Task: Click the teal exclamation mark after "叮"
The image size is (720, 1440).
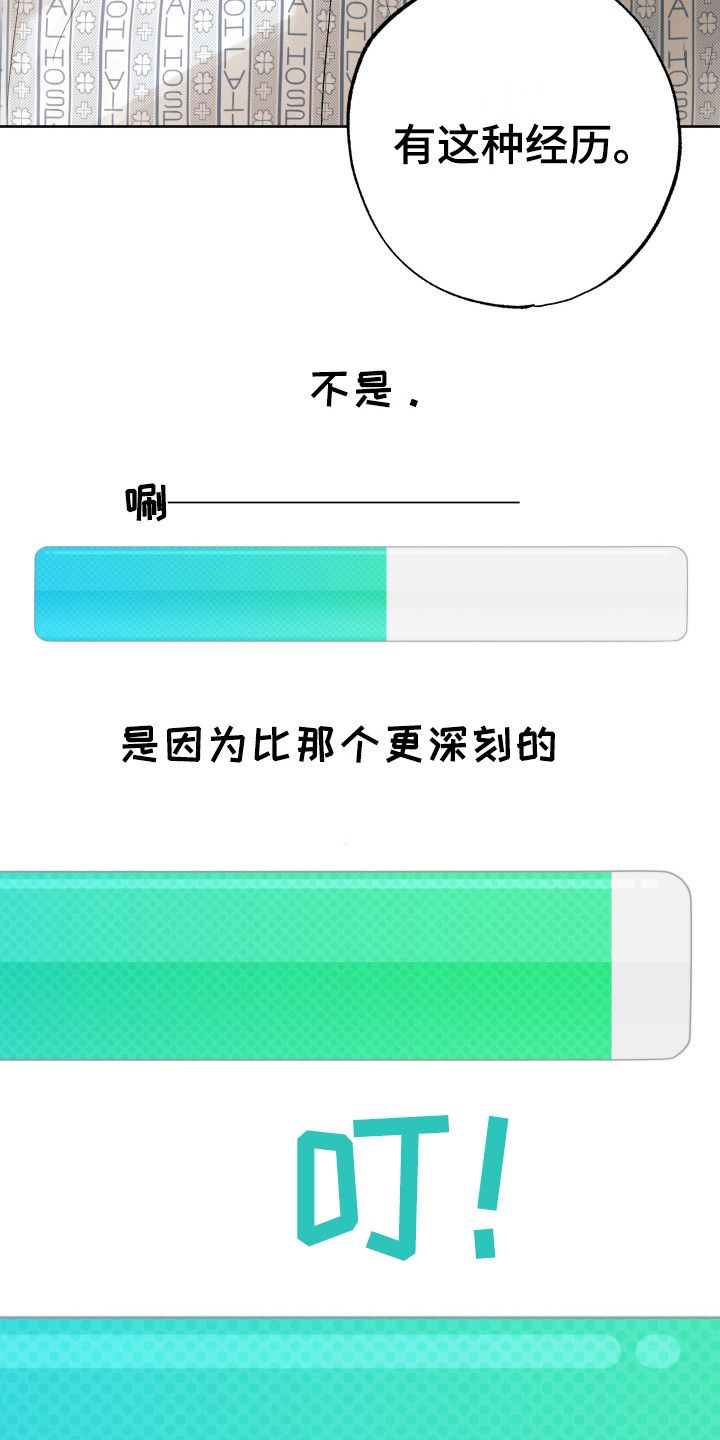Action: [490, 1185]
